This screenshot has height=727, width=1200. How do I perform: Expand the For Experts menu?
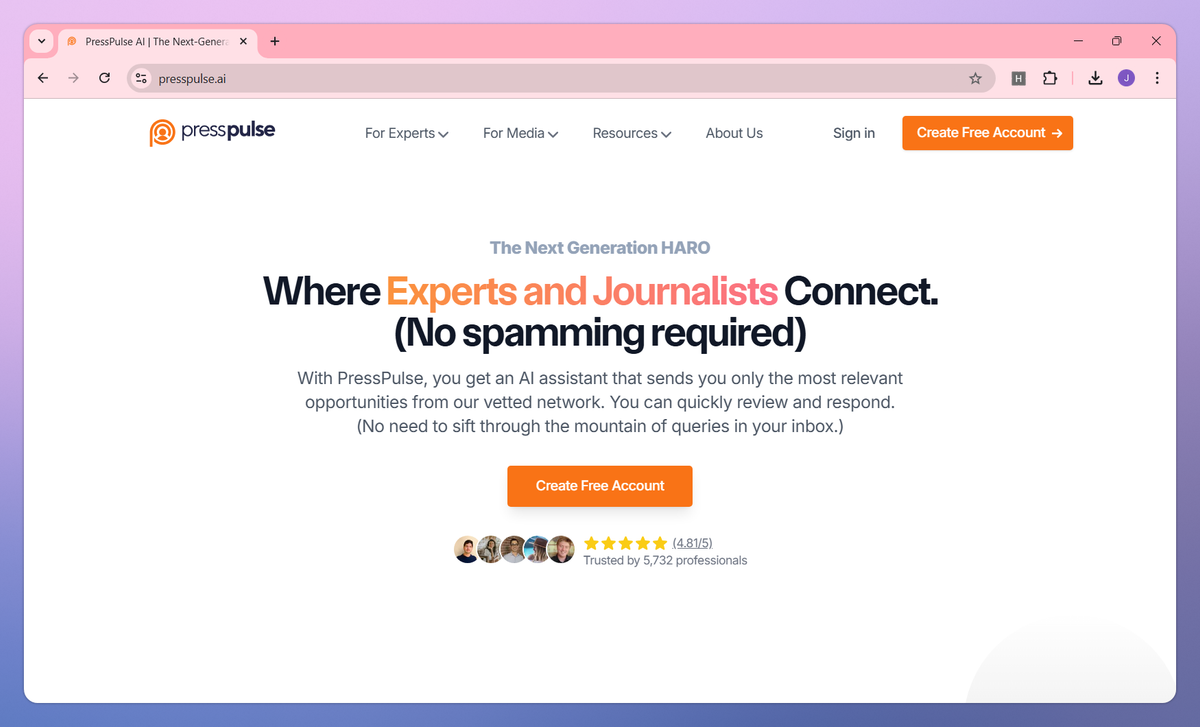[406, 133]
